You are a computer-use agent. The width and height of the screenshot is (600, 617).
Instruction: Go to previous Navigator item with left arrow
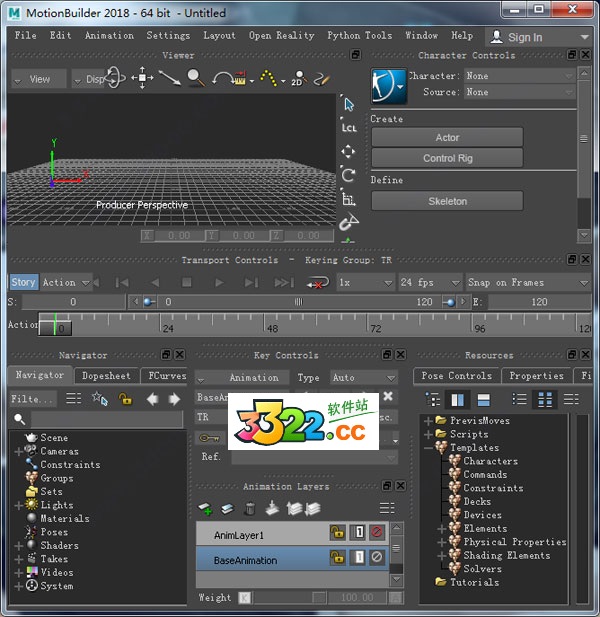coord(153,399)
